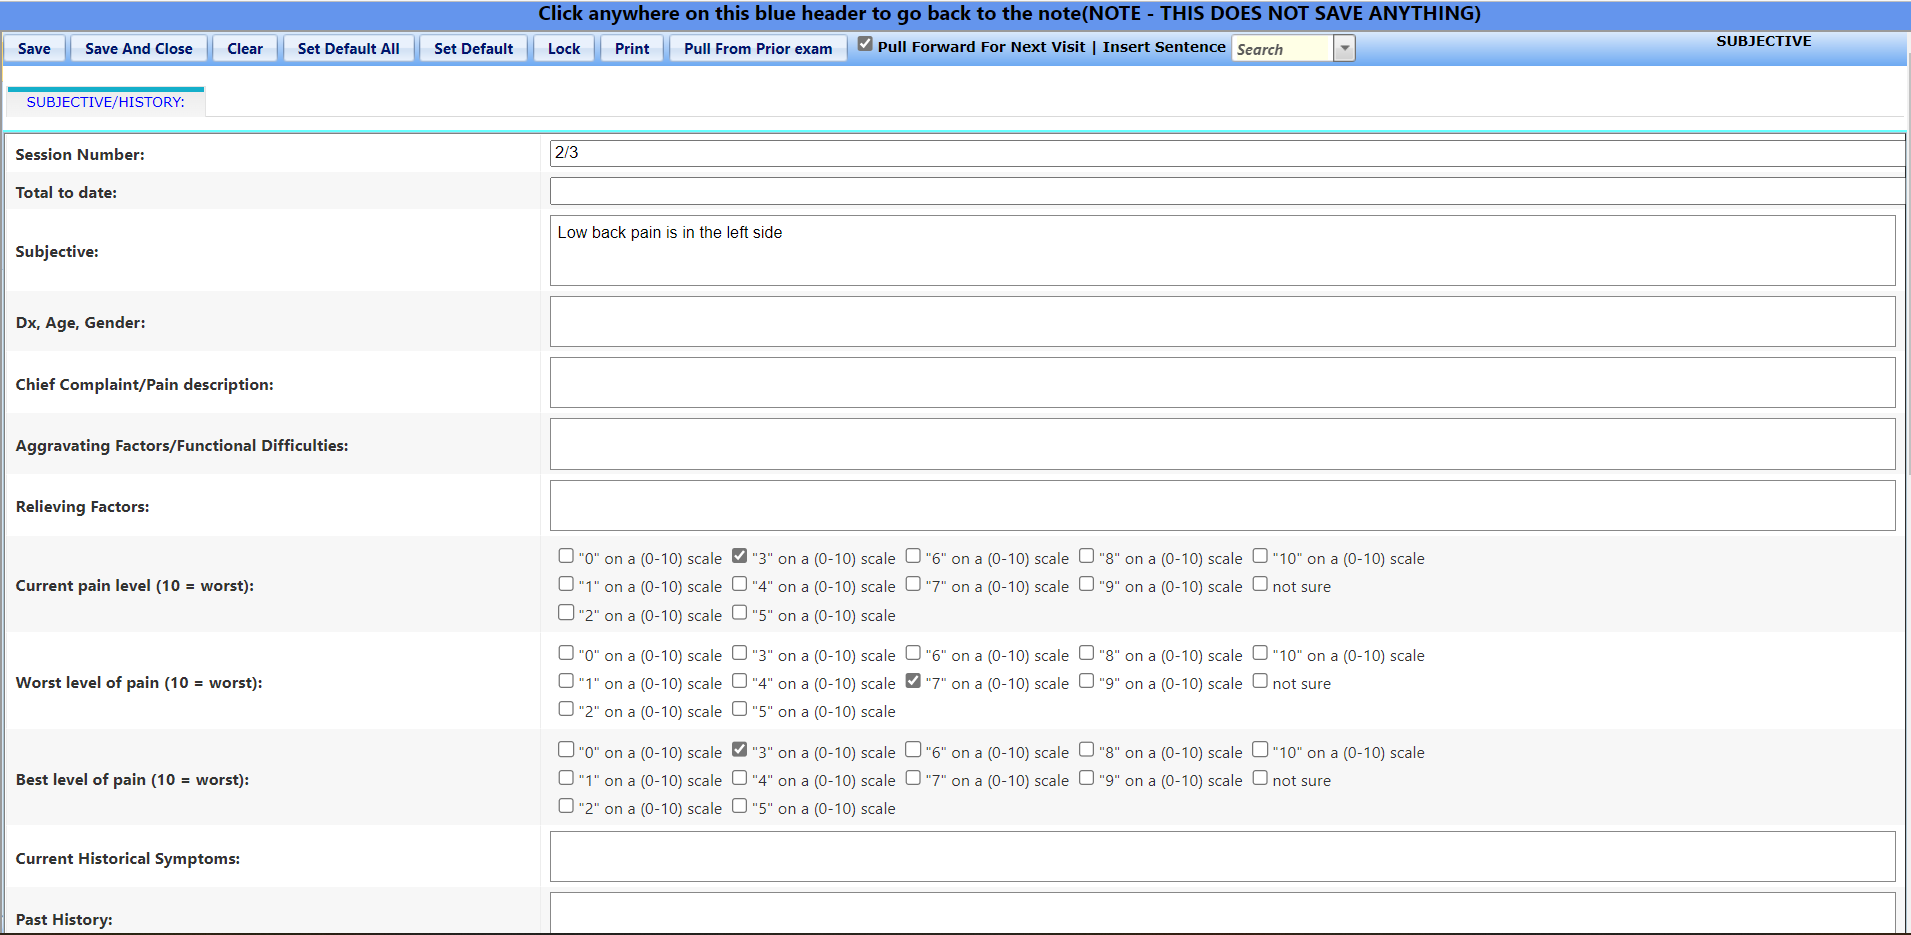Check current pain level "4" checkbox

click(x=740, y=584)
